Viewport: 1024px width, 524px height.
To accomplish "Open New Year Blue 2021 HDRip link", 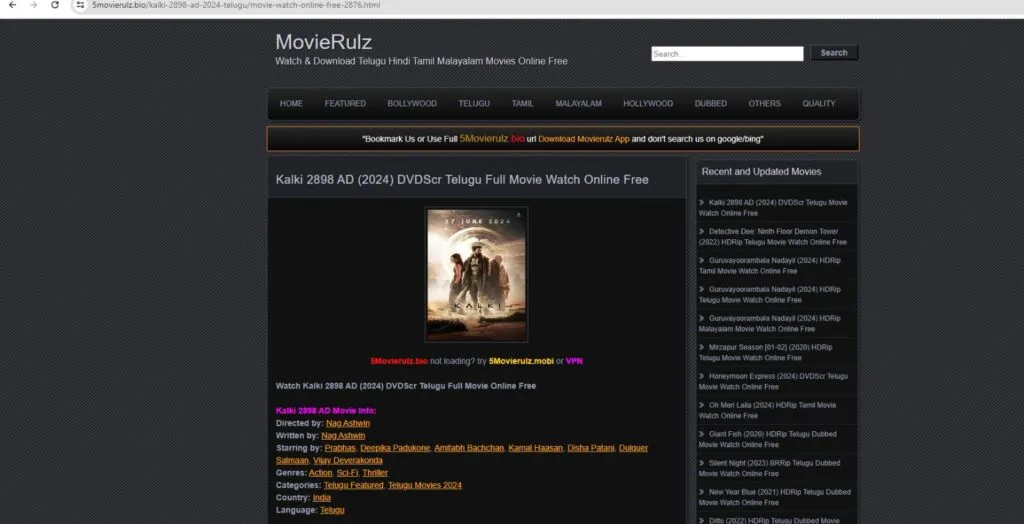I will click(x=775, y=497).
